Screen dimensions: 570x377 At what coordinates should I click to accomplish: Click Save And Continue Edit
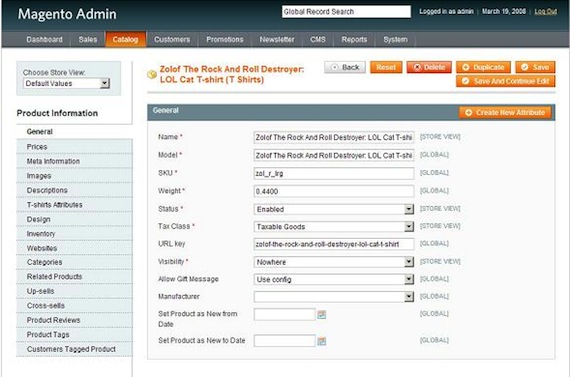(x=506, y=81)
